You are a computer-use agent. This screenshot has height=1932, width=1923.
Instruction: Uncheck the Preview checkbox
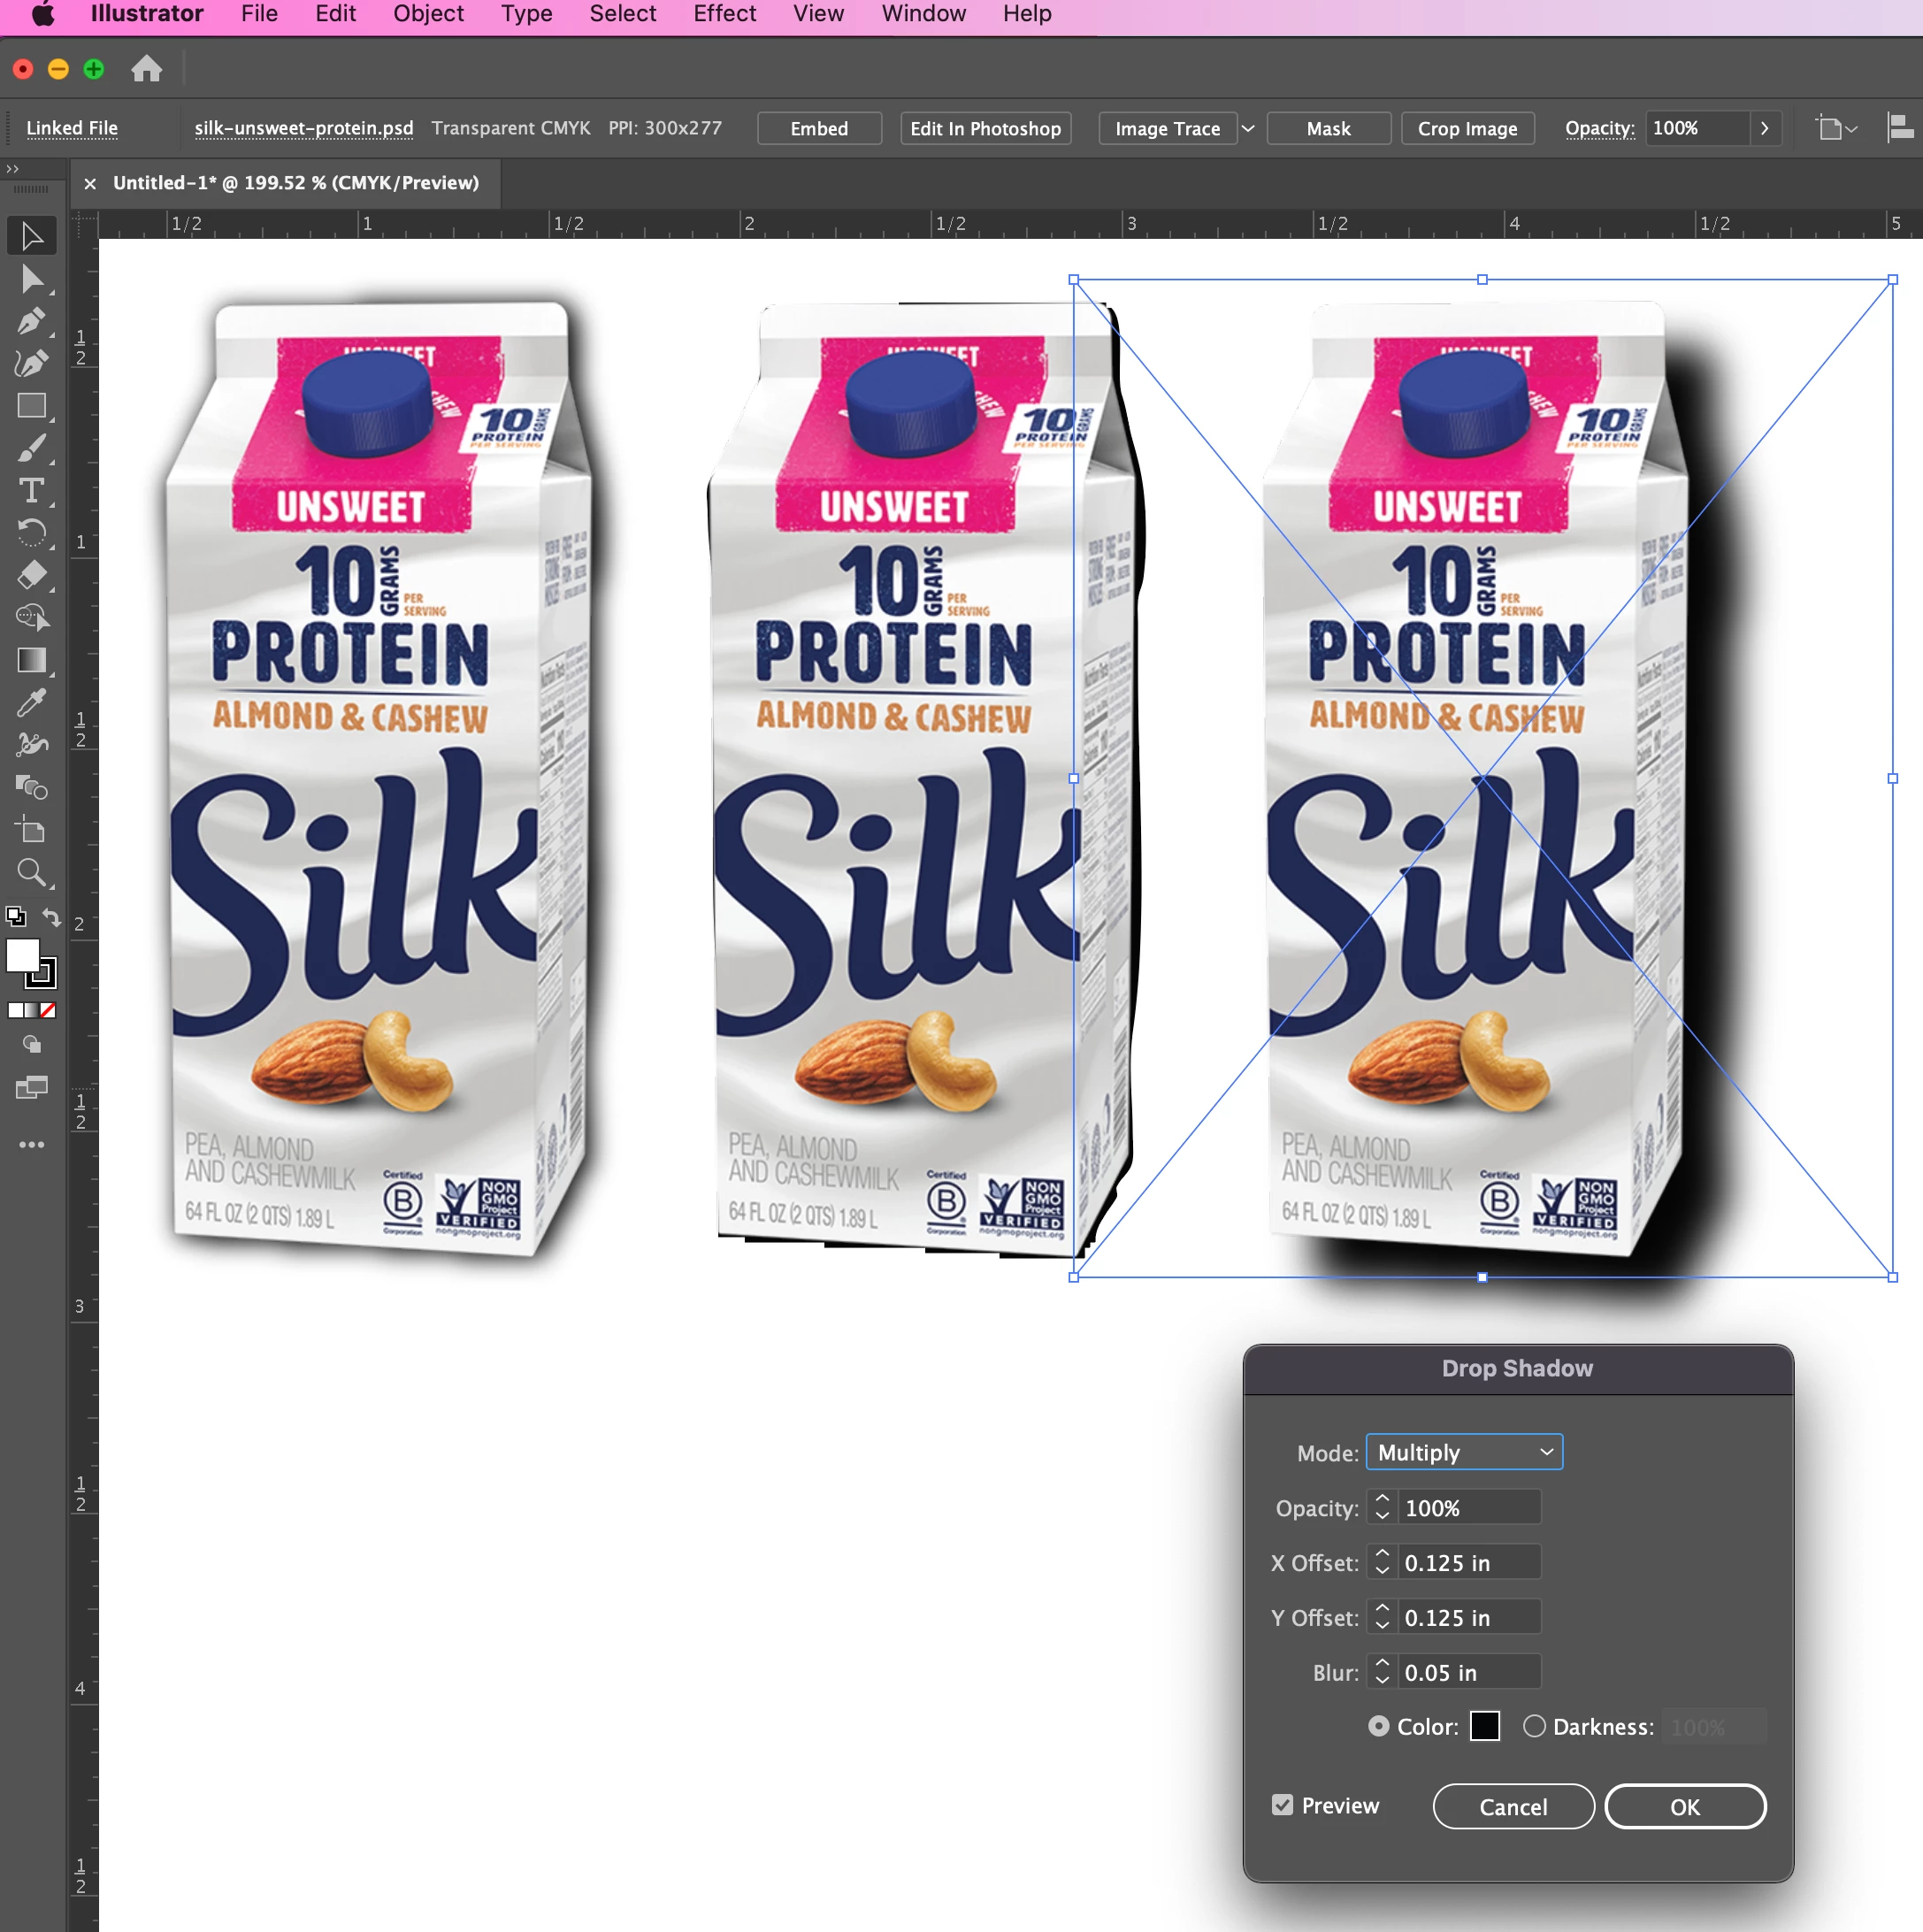(x=1282, y=1805)
